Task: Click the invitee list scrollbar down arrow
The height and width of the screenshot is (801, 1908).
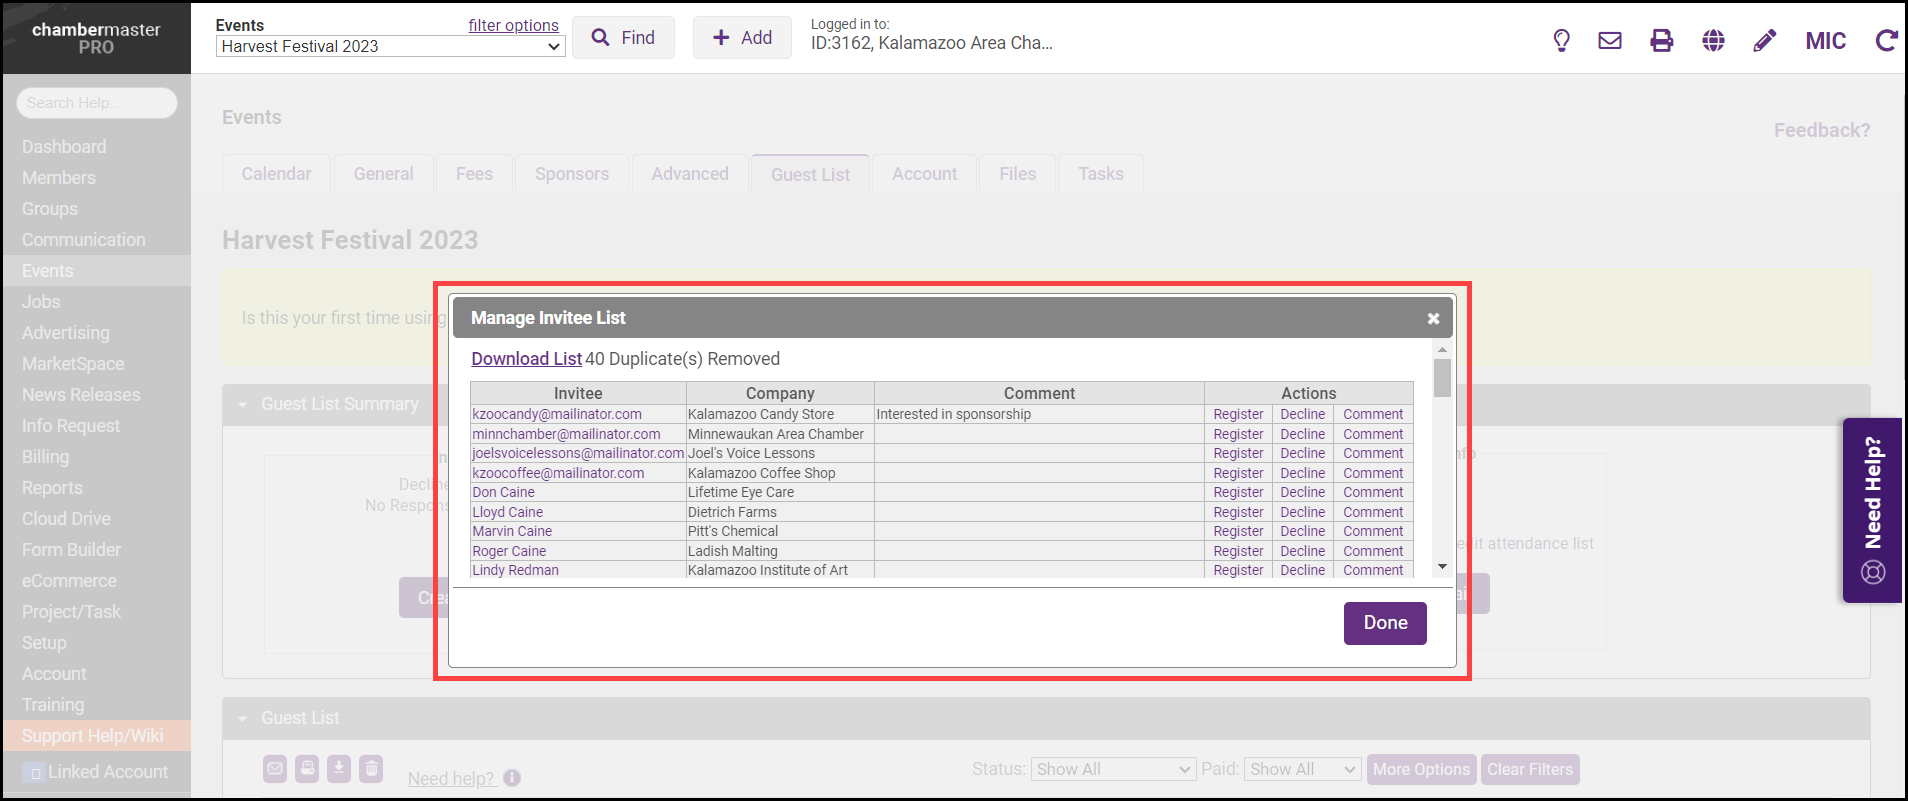Action: point(1442,567)
